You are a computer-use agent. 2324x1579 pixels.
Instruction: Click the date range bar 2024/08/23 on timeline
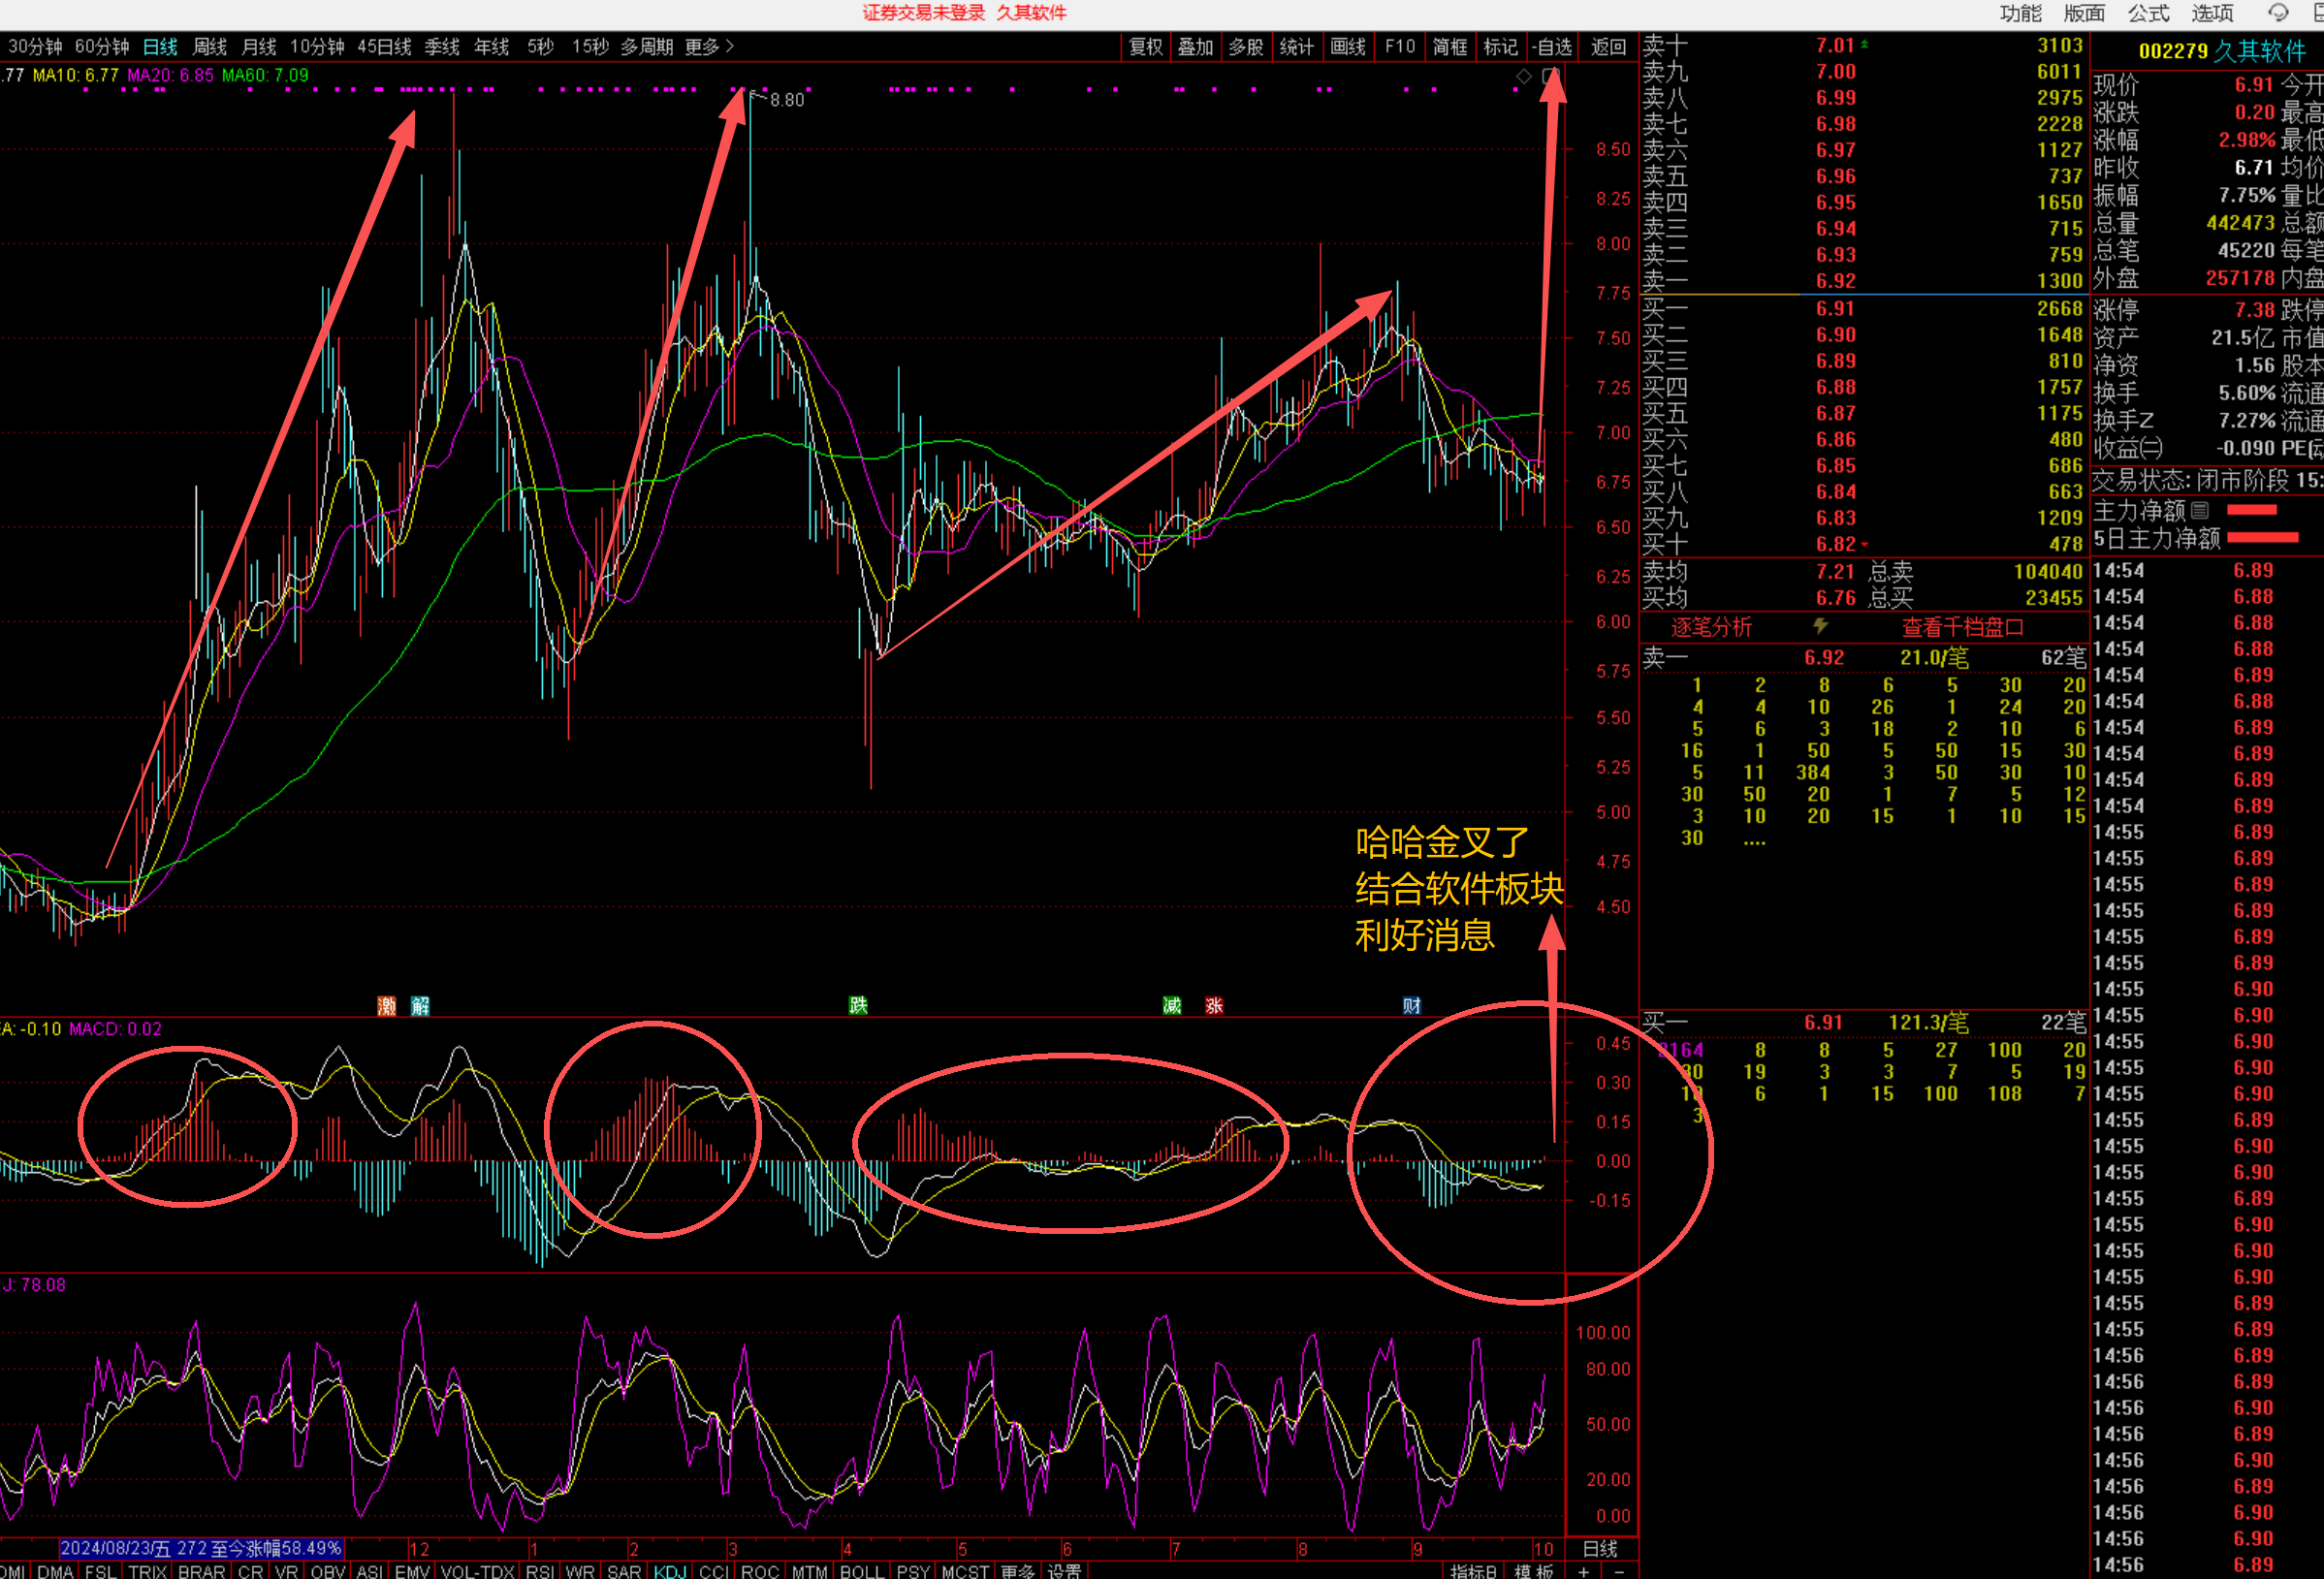pyautogui.click(x=201, y=1548)
